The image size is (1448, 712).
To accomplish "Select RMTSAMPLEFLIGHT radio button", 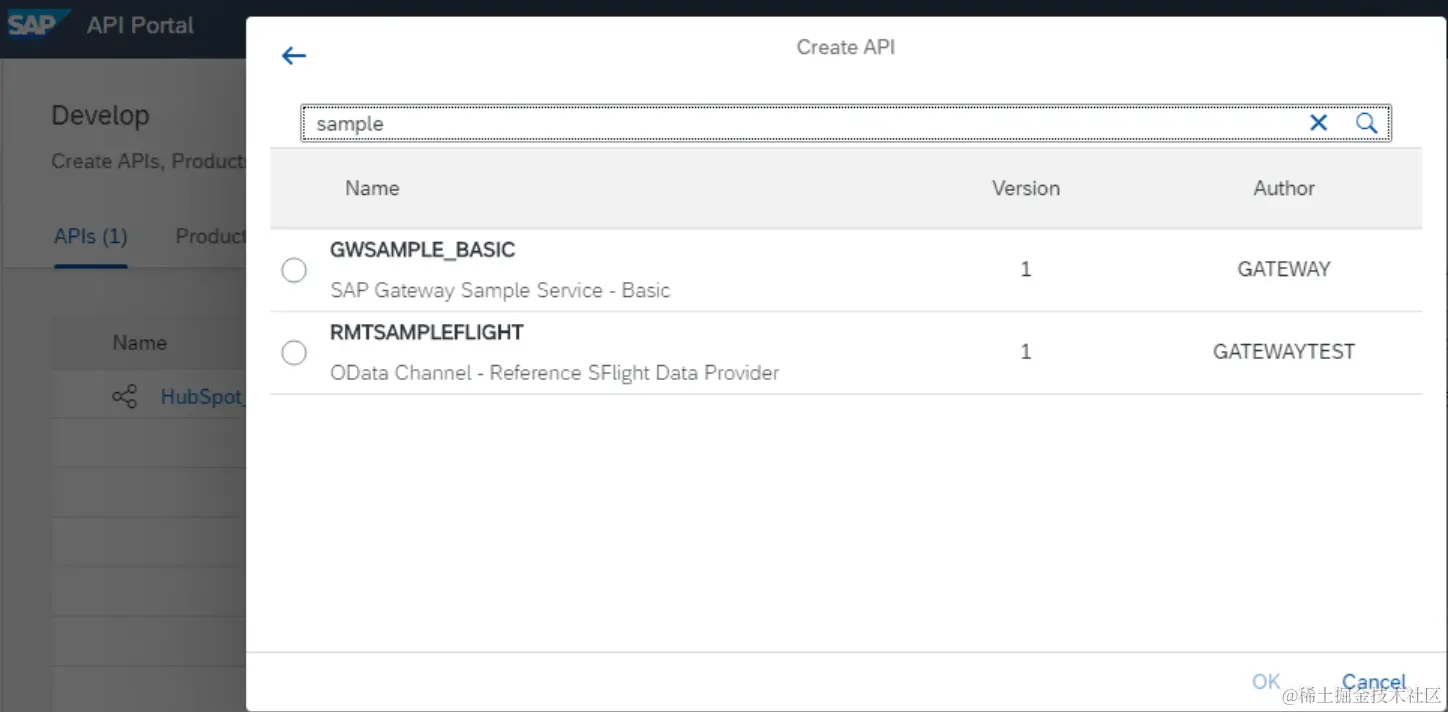I will (294, 352).
